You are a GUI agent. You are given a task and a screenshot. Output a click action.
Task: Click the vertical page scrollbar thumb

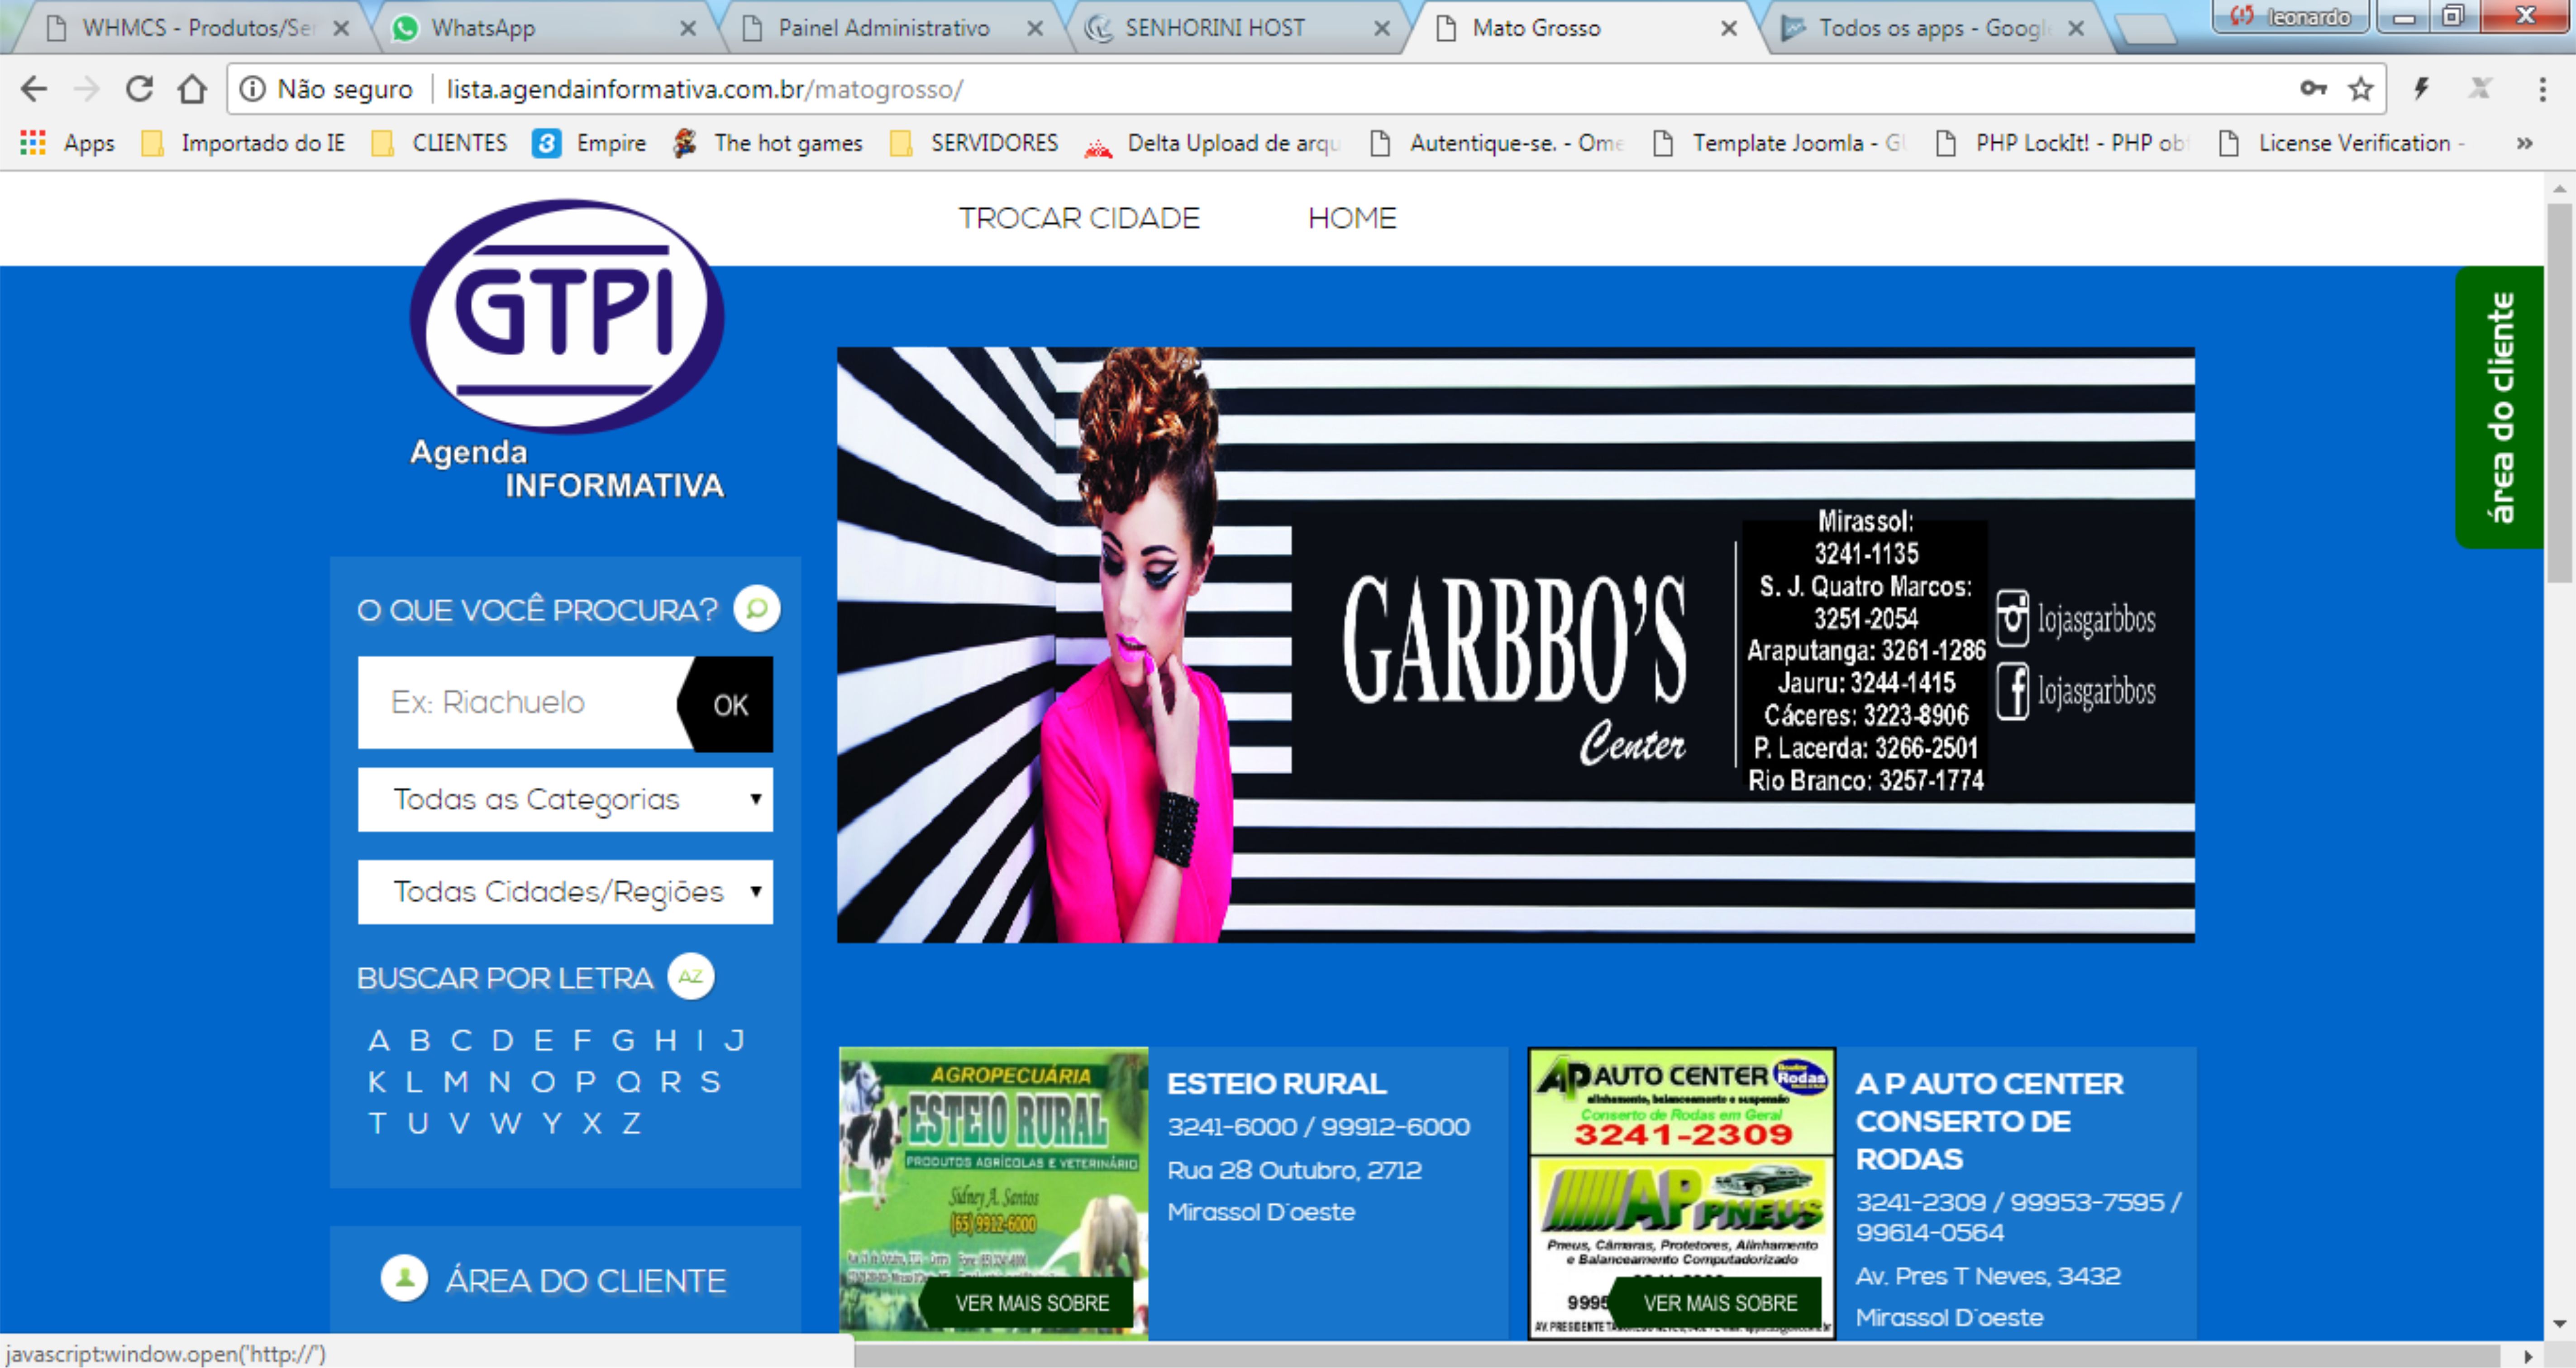coord(2559,392)
